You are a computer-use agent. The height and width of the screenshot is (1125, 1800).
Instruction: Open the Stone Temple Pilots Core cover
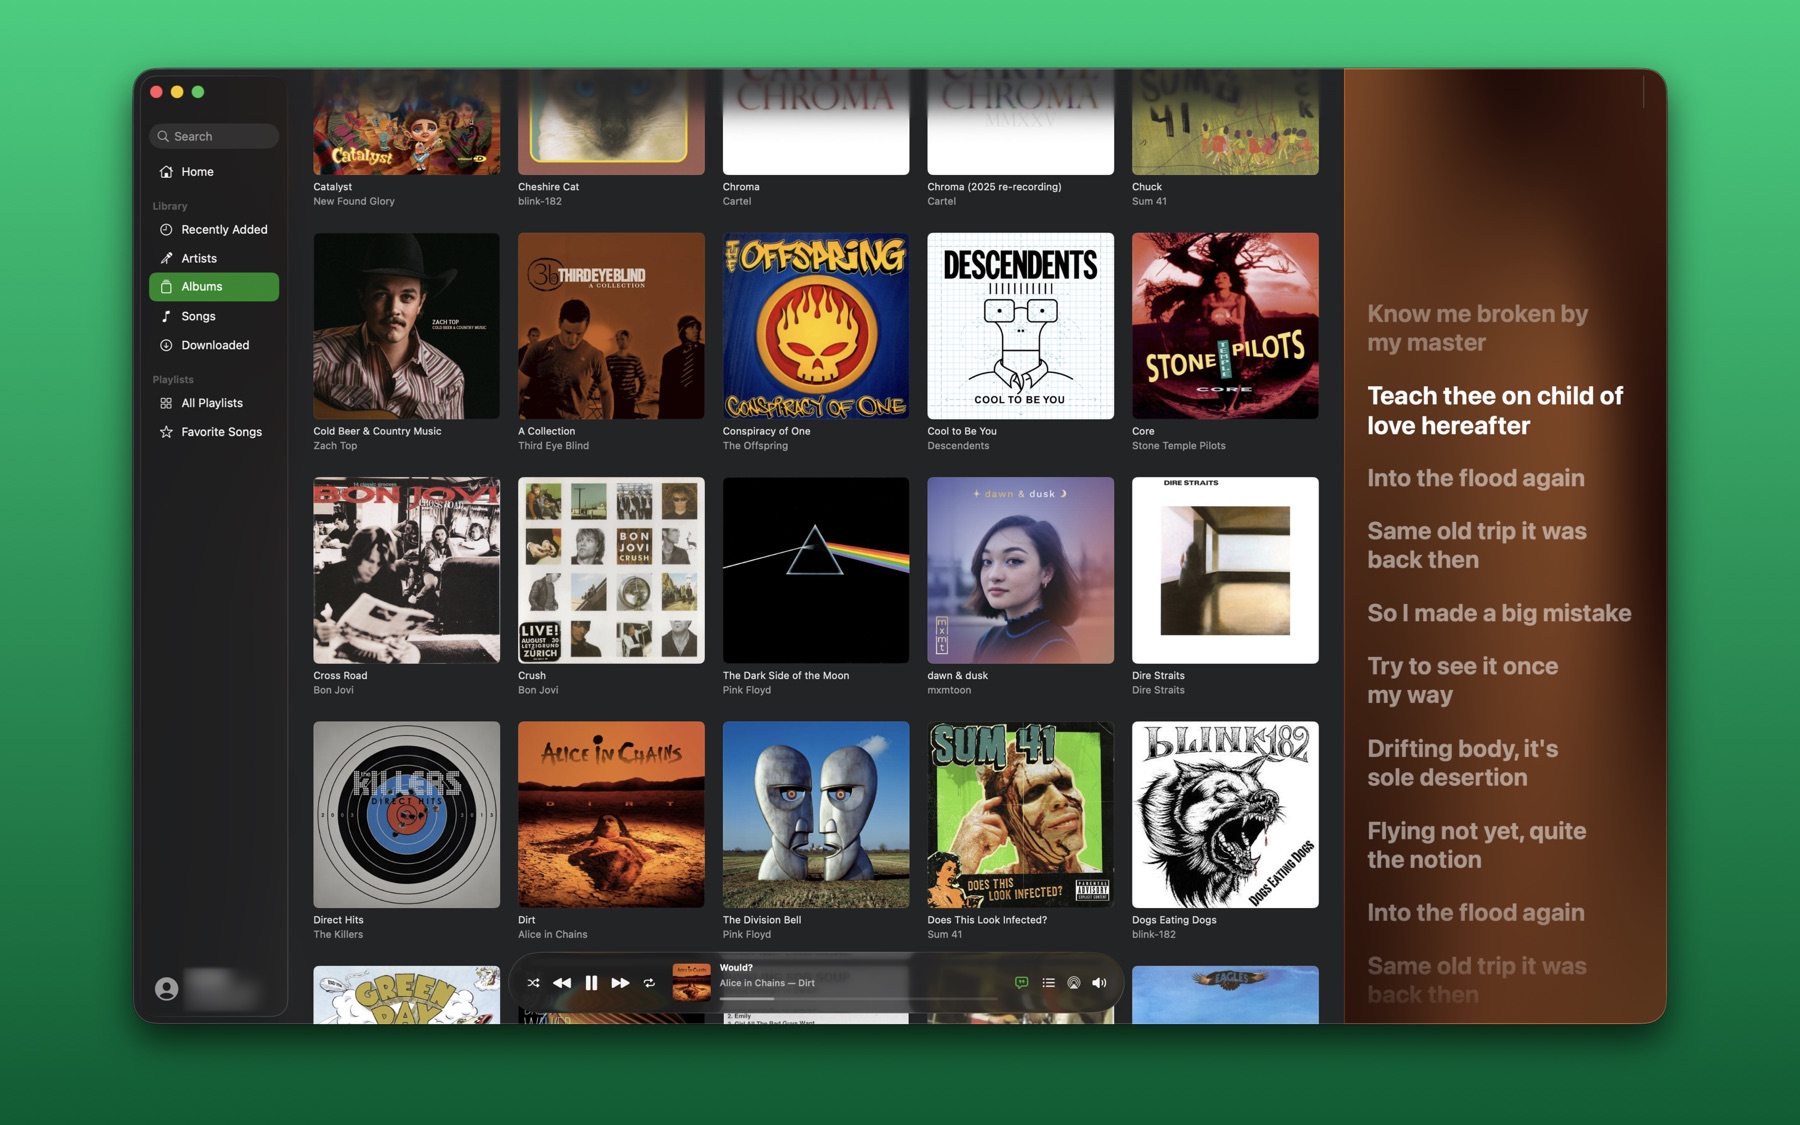pos(1225,326)
